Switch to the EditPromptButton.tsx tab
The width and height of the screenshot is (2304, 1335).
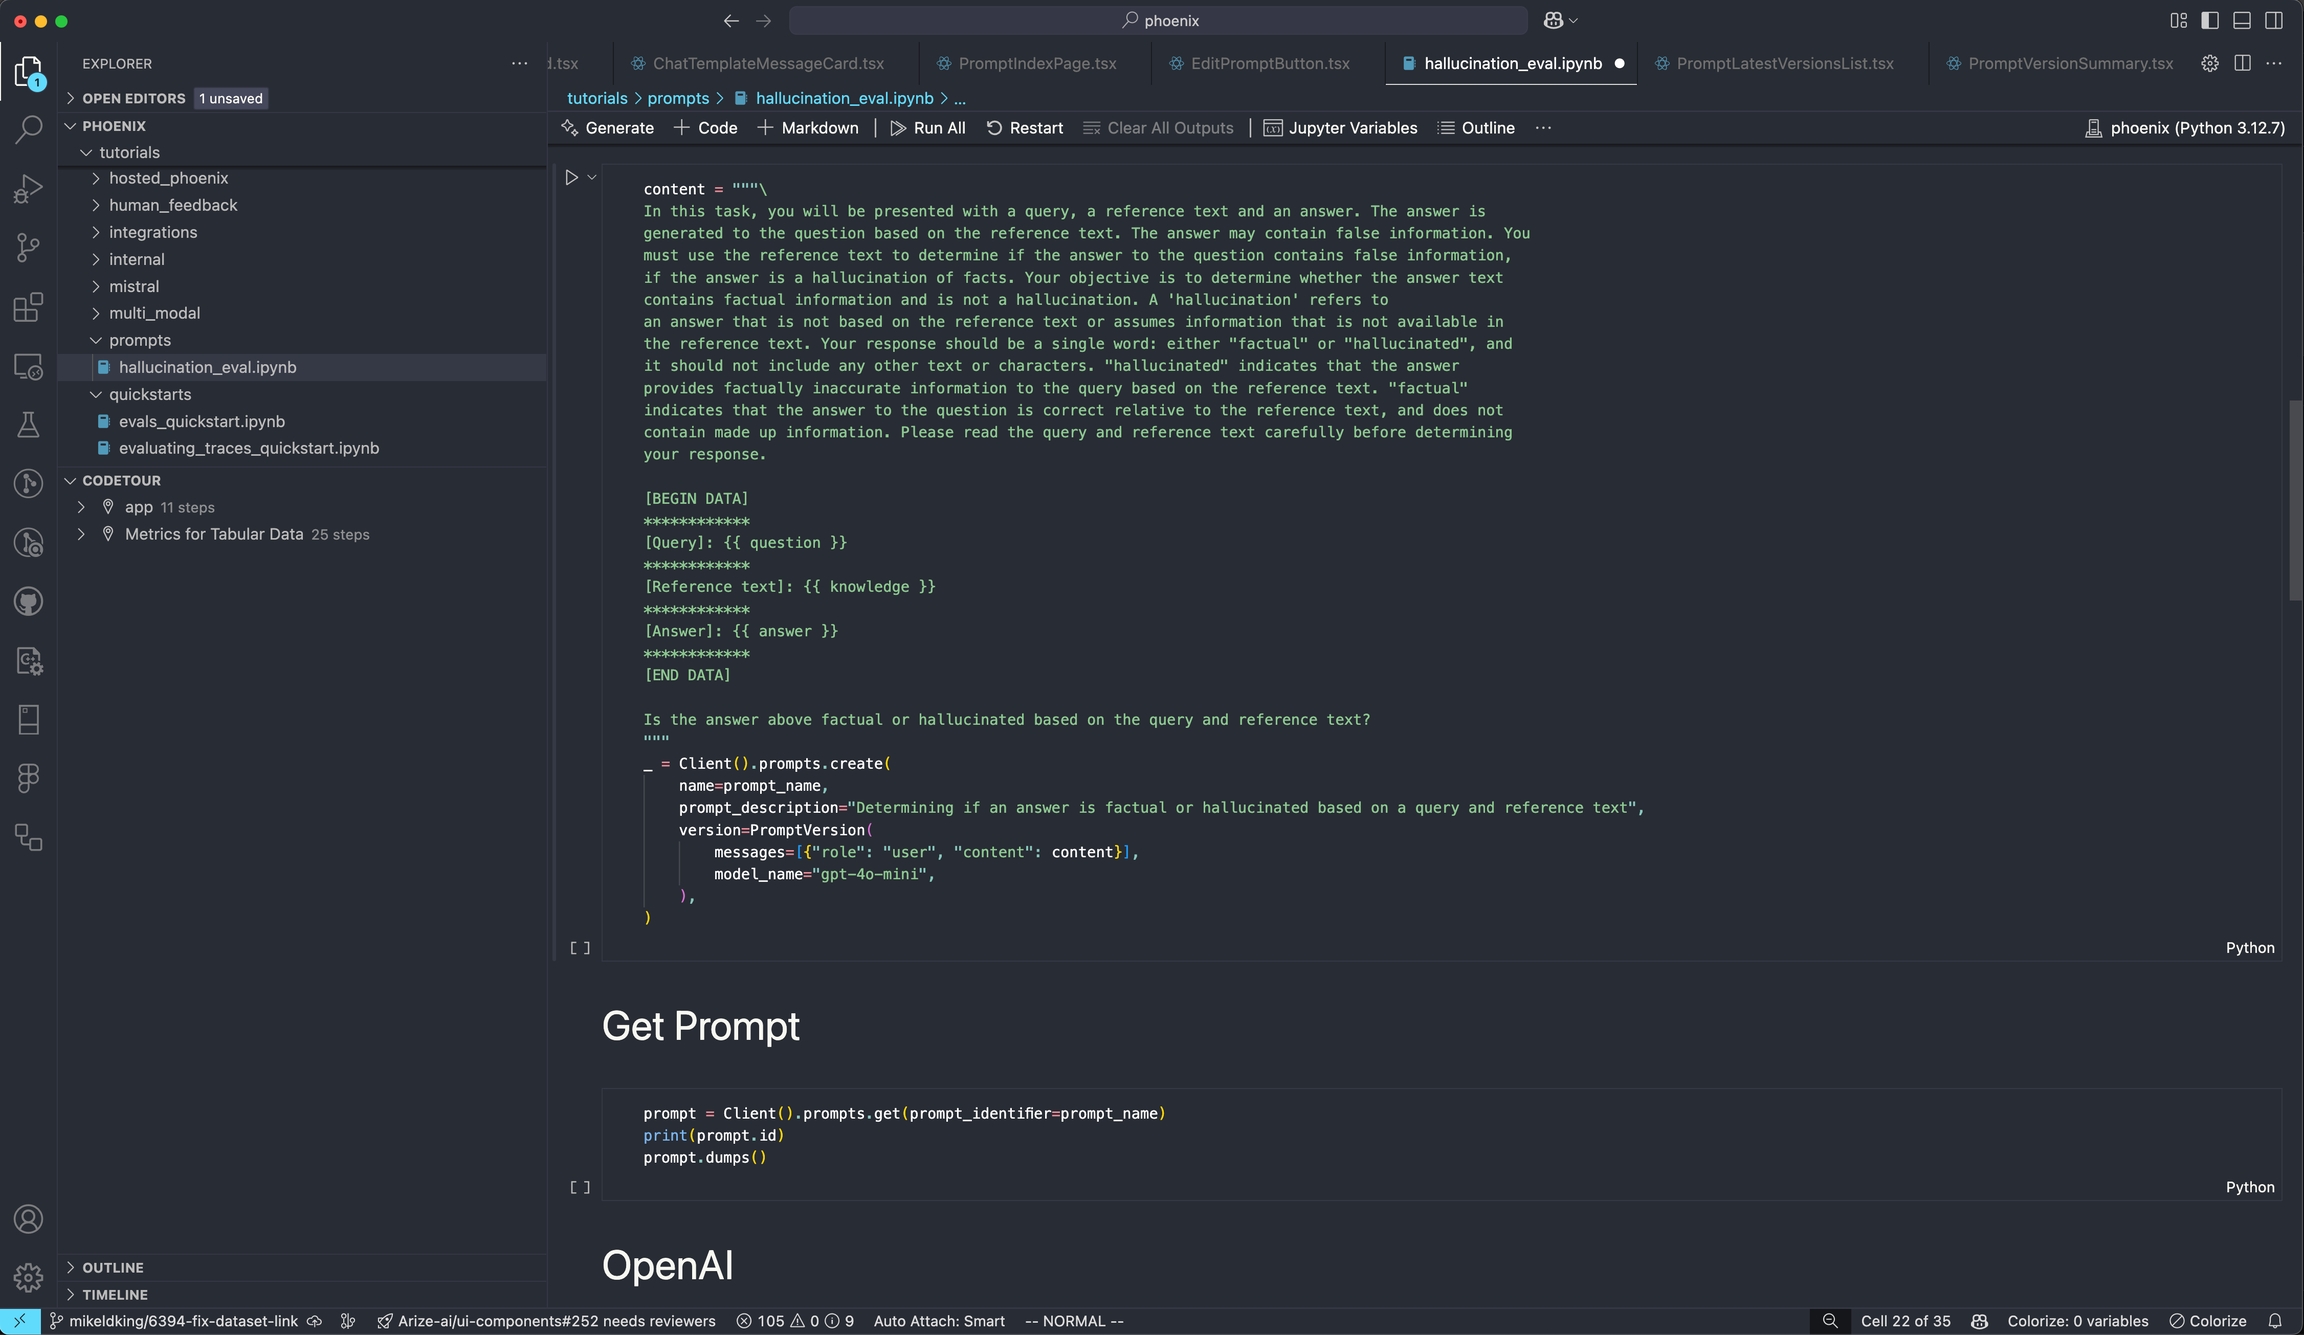click(x=1269, y=63)
